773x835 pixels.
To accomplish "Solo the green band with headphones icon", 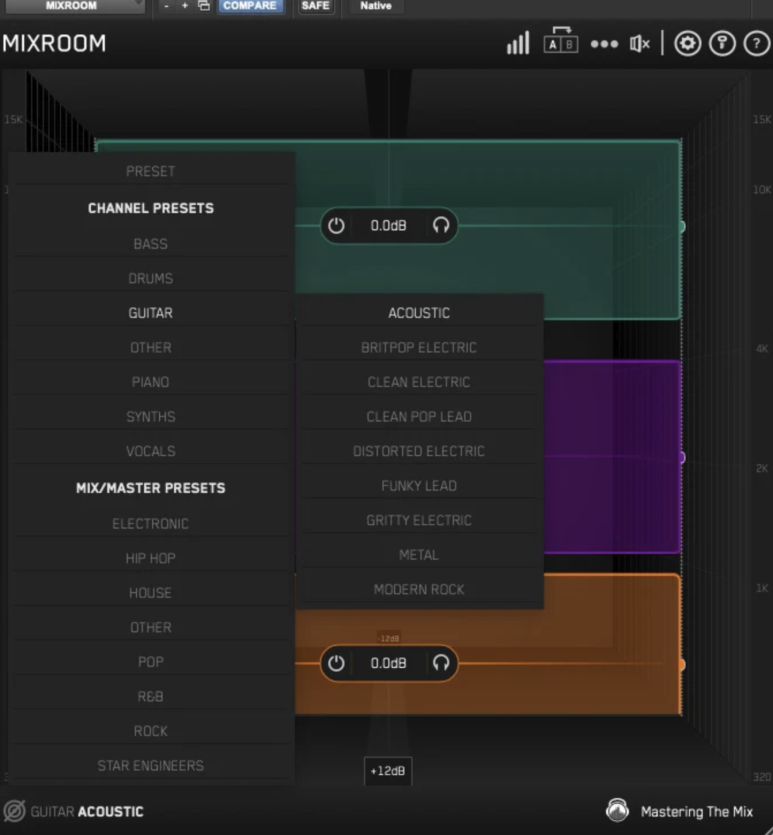I will tap(441, 225).
